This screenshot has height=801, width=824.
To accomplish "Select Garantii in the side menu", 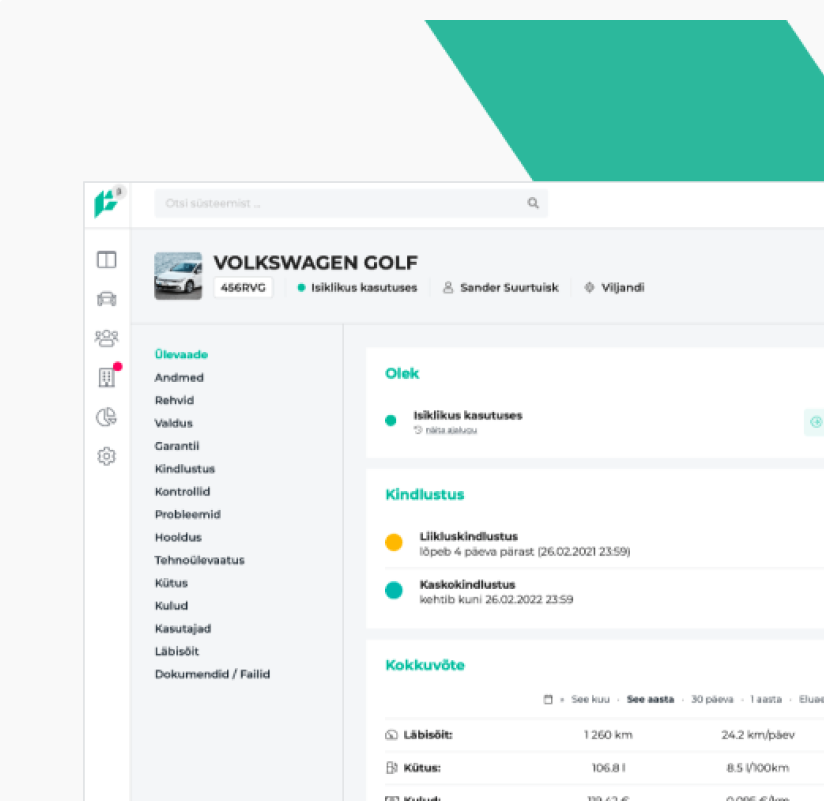I will point(177,446).
